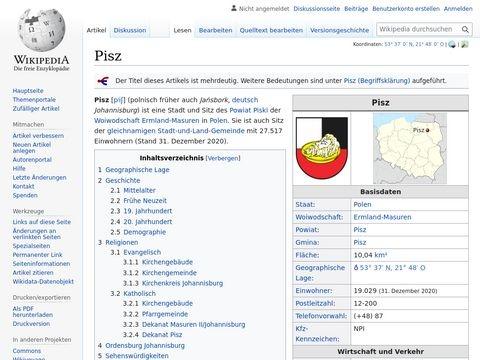Screen dimensions: 480x360
Task: Open the Pisz coat of arms image
Action: pyautogui.click(x=322, y=148)
